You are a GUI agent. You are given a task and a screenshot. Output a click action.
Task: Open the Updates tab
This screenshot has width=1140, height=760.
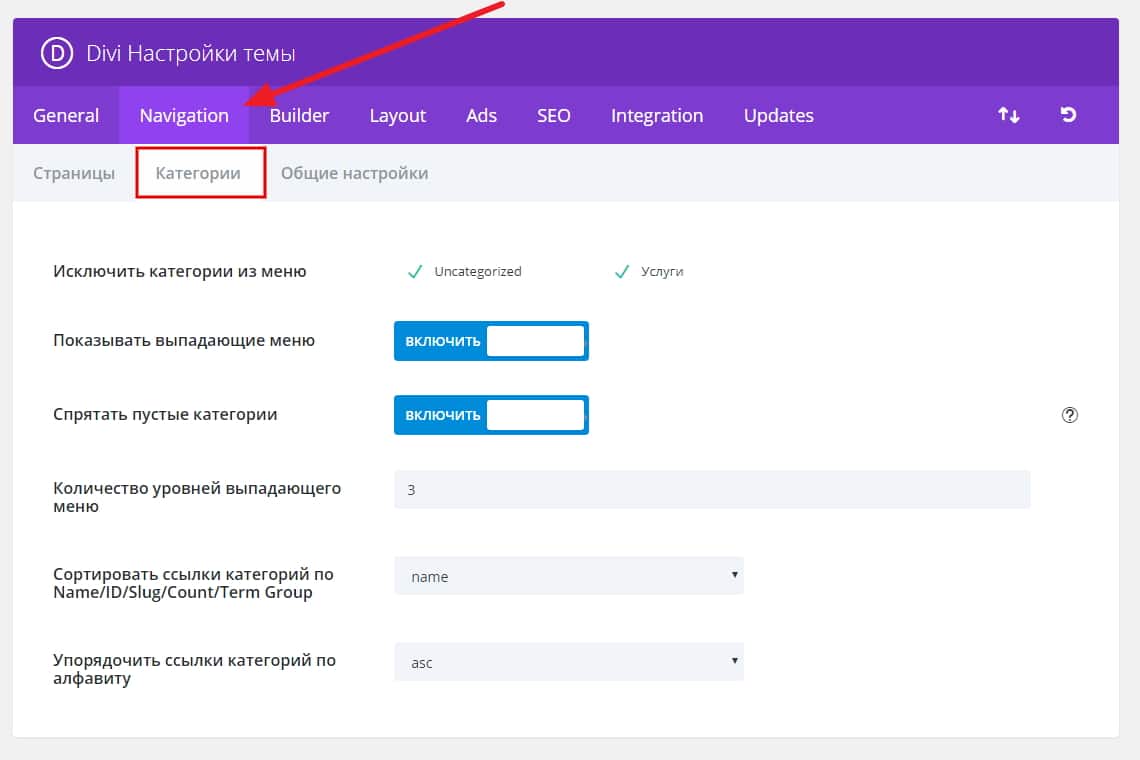coord(778,115)
